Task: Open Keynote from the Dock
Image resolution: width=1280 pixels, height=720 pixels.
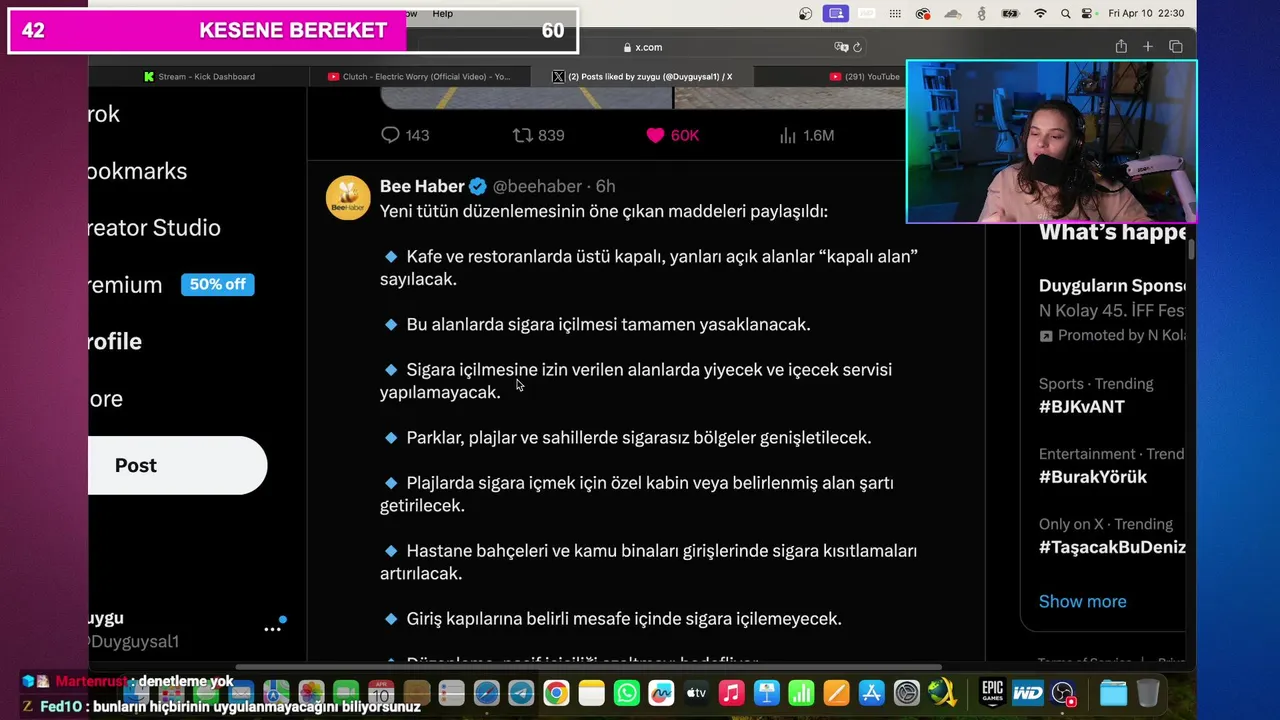Action: pos(766,693)
